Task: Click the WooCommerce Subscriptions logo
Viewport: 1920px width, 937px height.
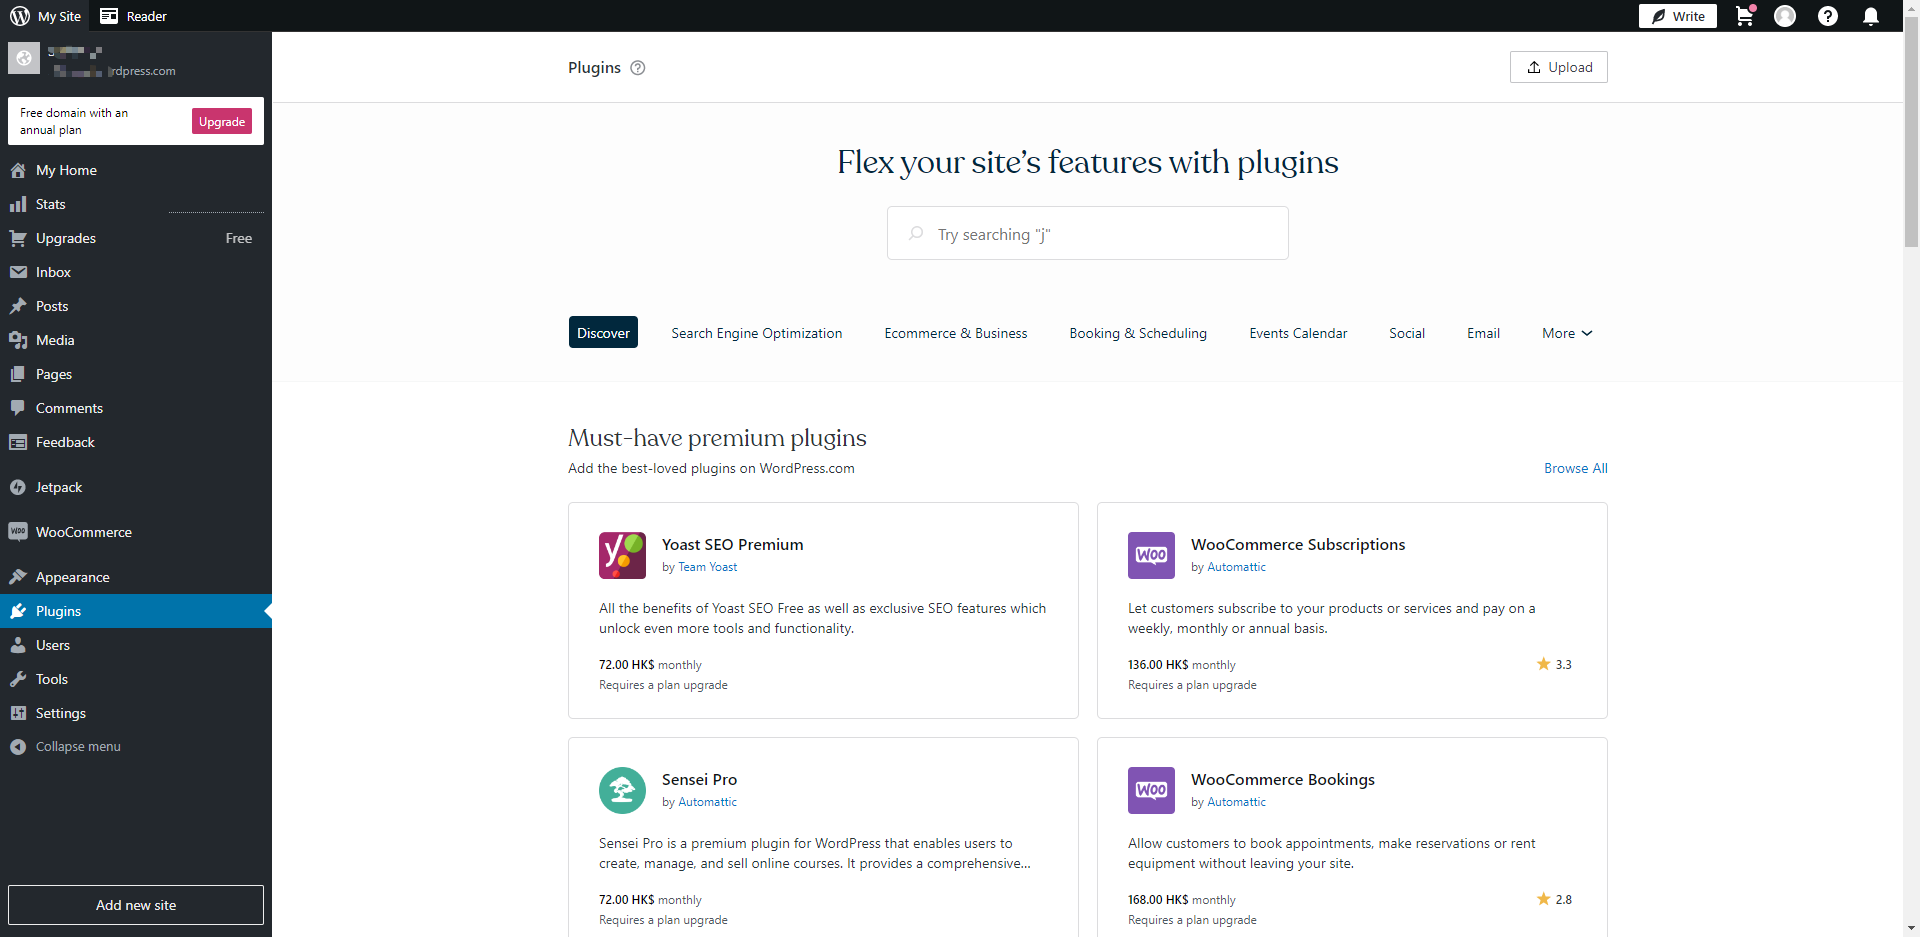Action: tap(1151, 555)
